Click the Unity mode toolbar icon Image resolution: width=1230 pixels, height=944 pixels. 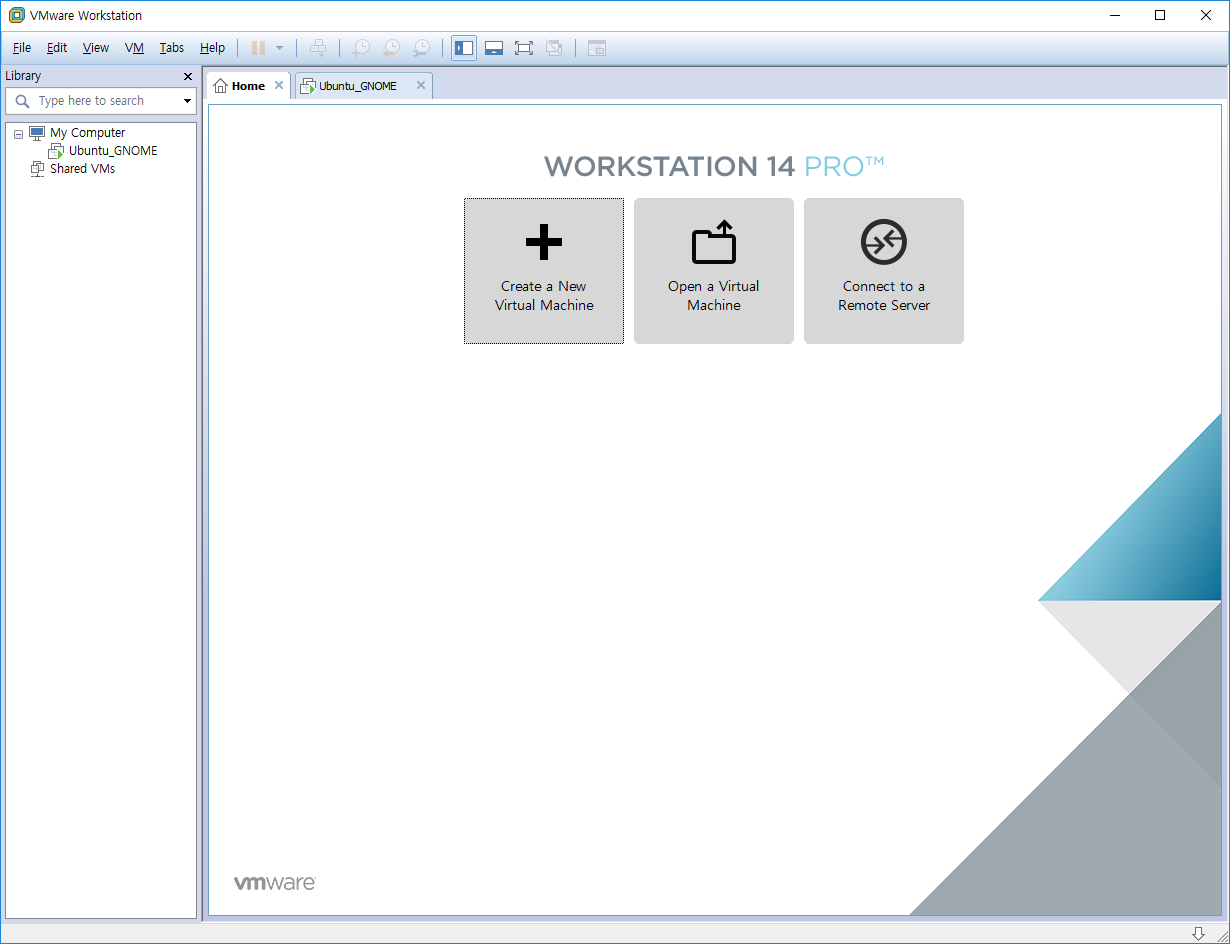pos(554,48)
